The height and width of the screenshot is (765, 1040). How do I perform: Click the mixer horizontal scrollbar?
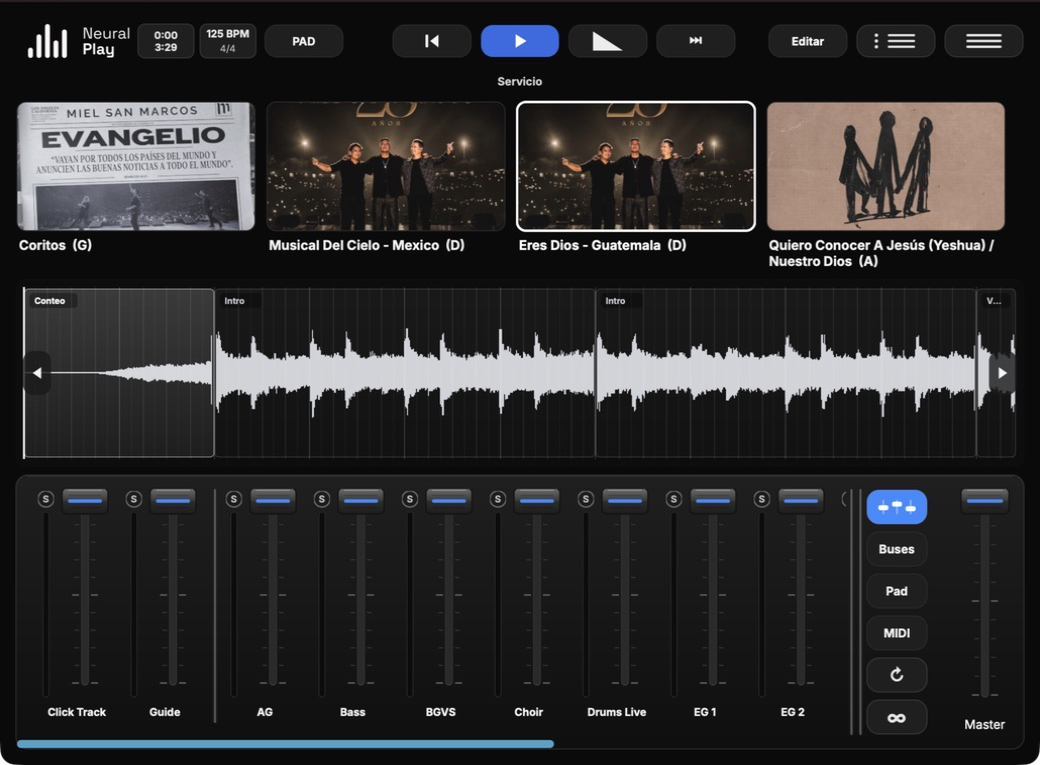click(x=285, y=744)
